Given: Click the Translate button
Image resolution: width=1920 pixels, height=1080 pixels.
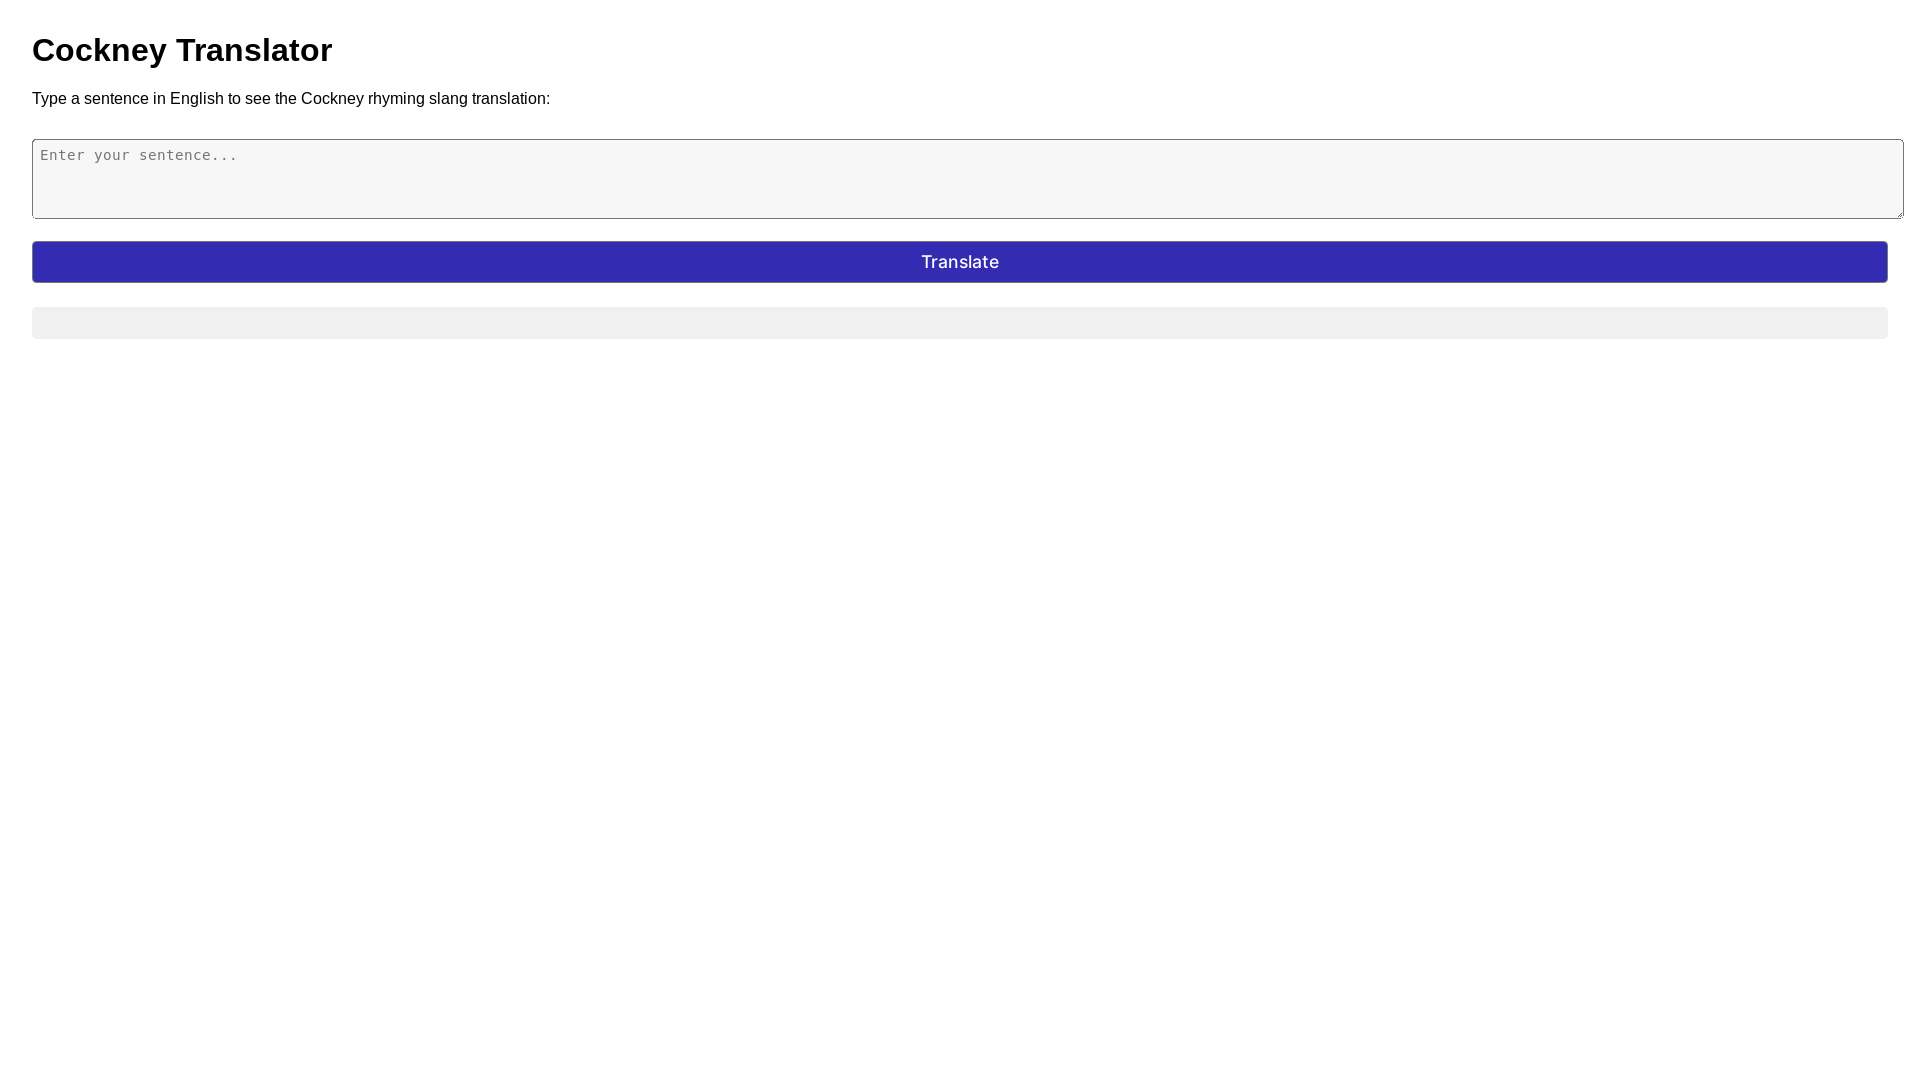Looking at the screenshot, I should click(x=960, y=262).
